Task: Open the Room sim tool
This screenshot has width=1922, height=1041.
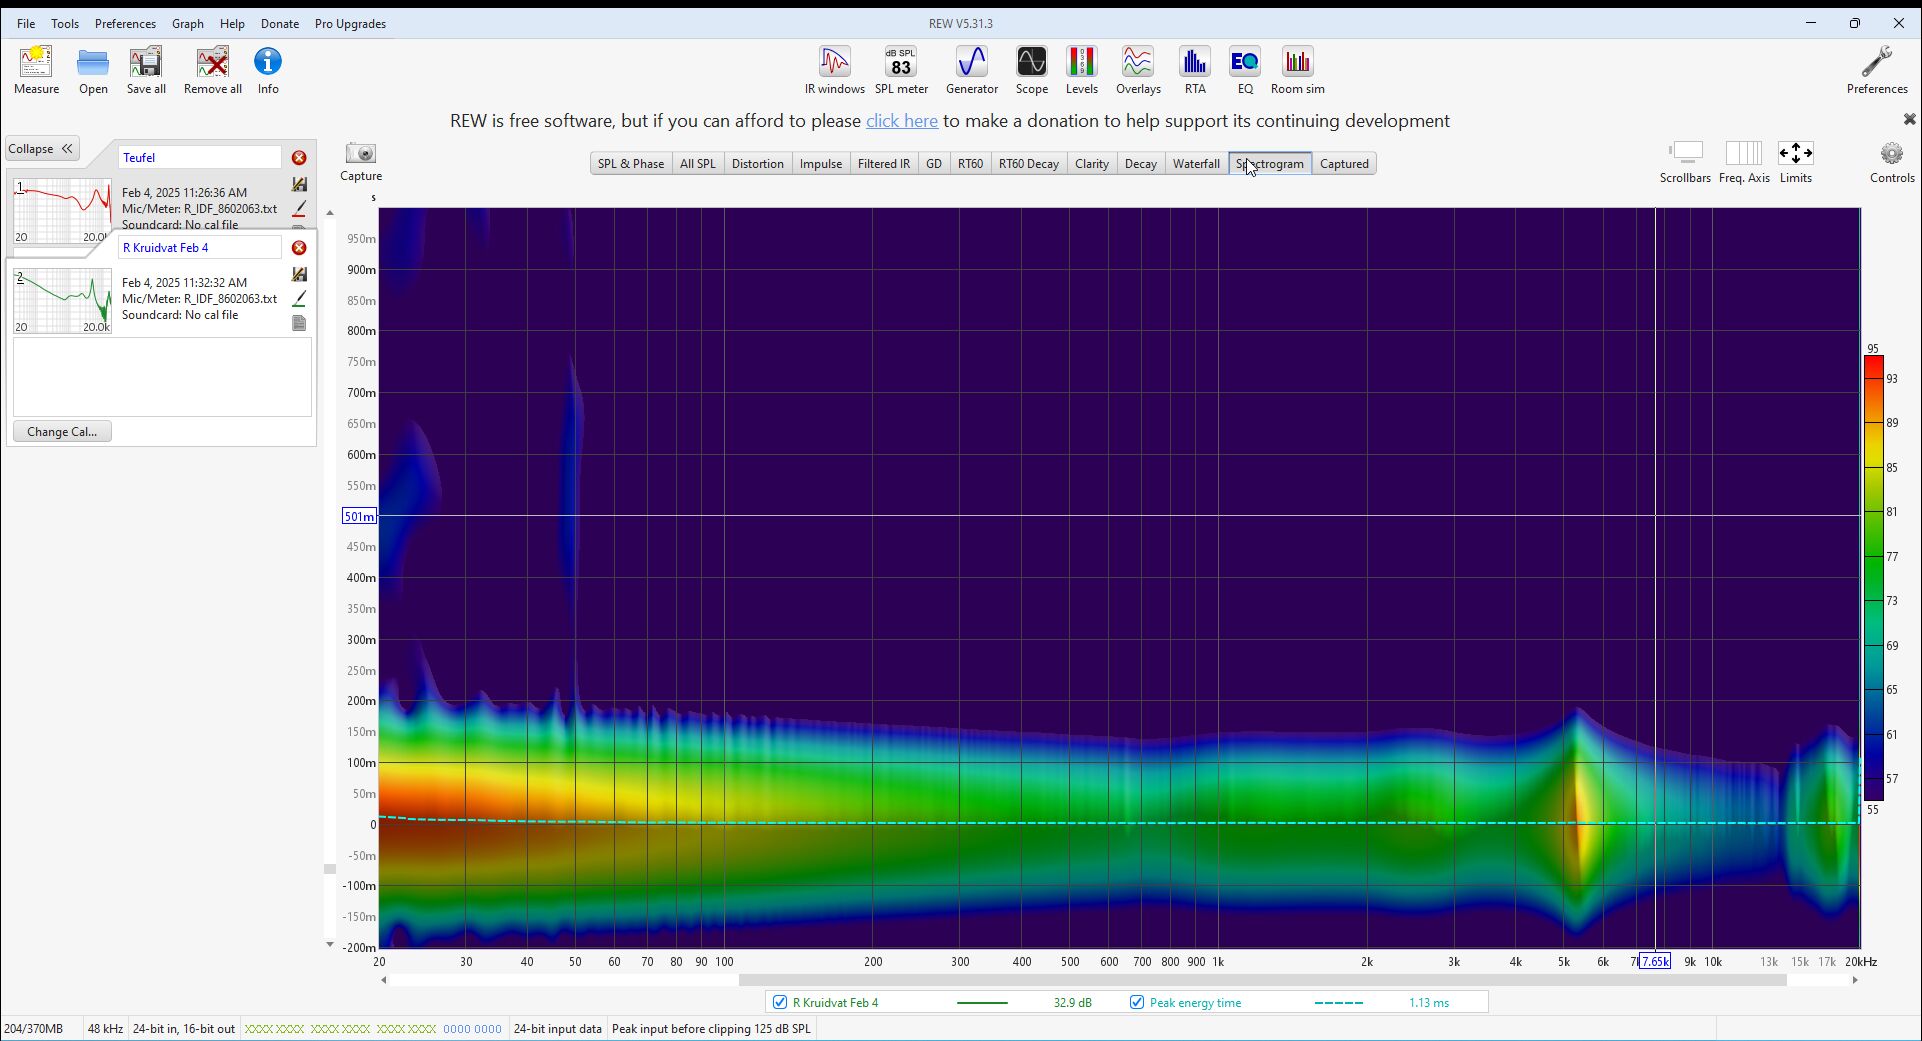Action: pos(1297,70)
